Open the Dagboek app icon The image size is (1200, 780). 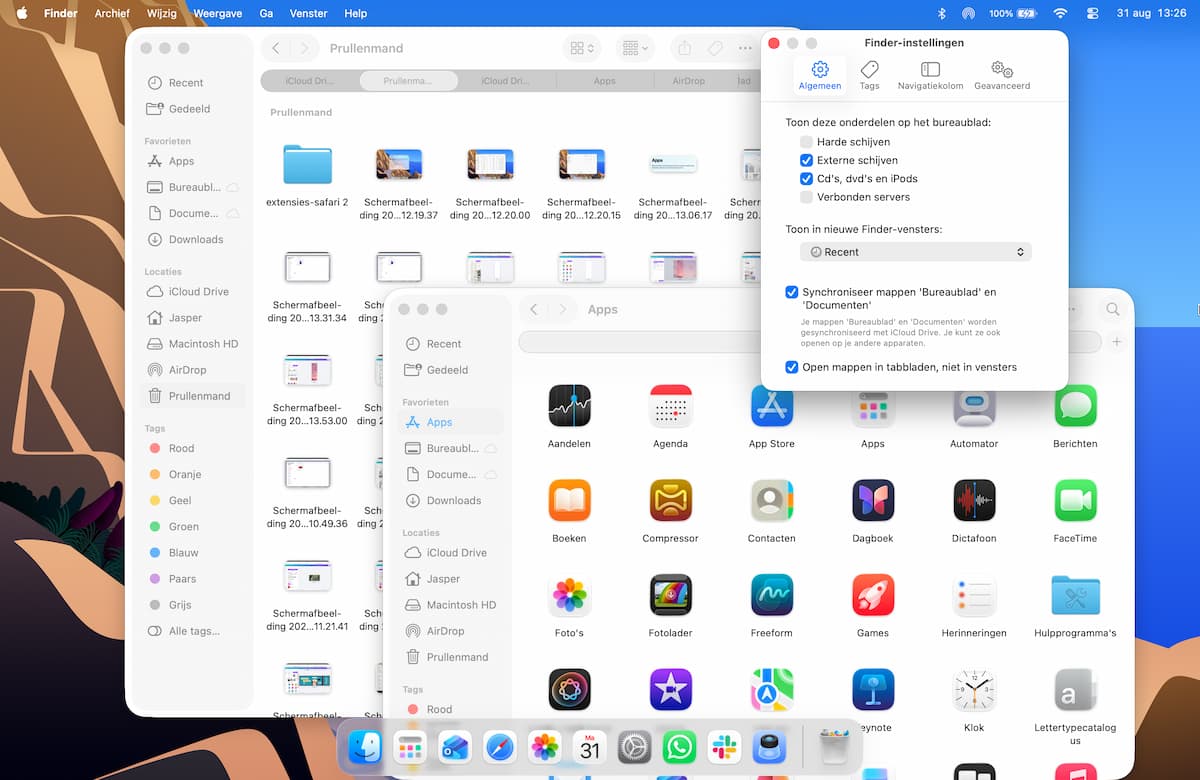tap(873, 500)
